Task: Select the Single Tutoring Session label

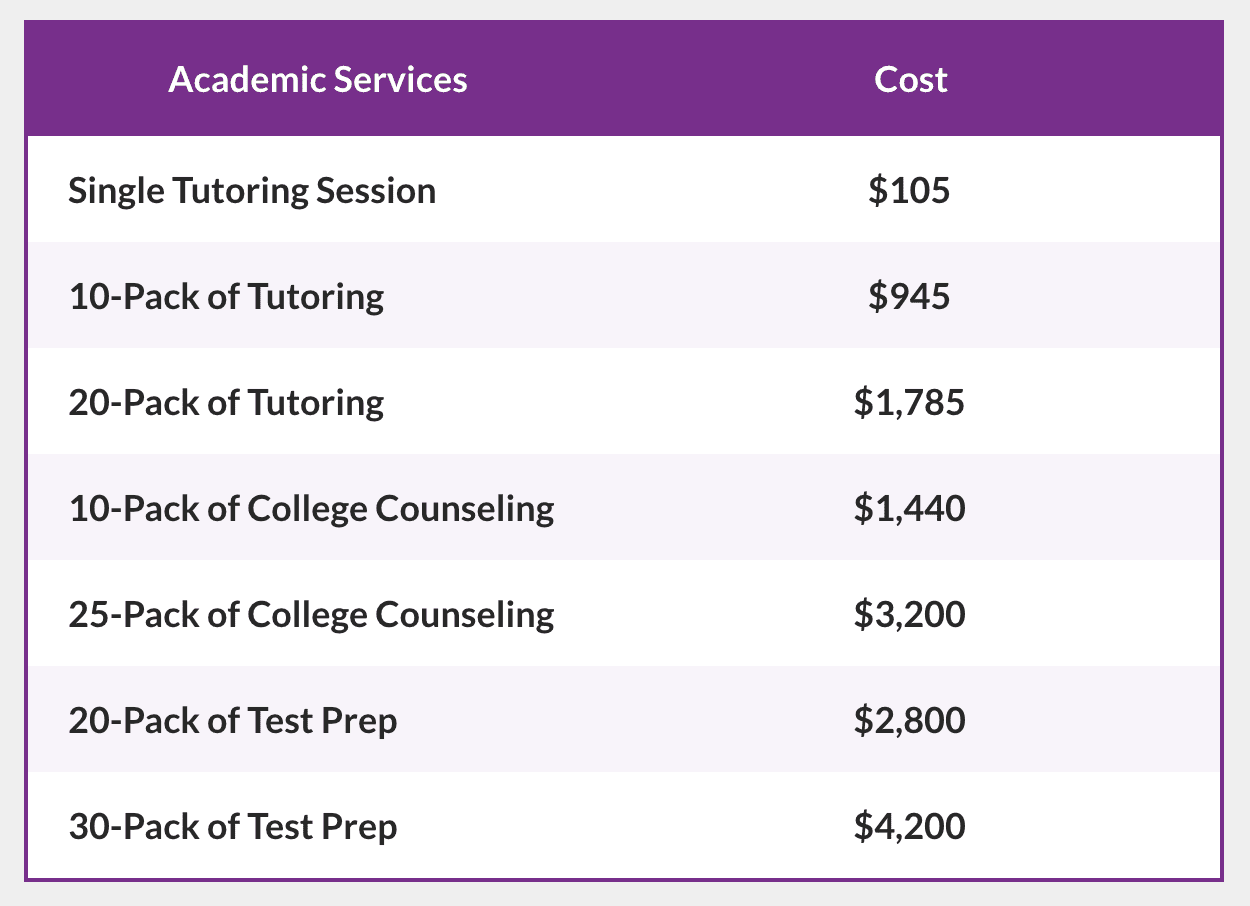Action: click(252, 190)
